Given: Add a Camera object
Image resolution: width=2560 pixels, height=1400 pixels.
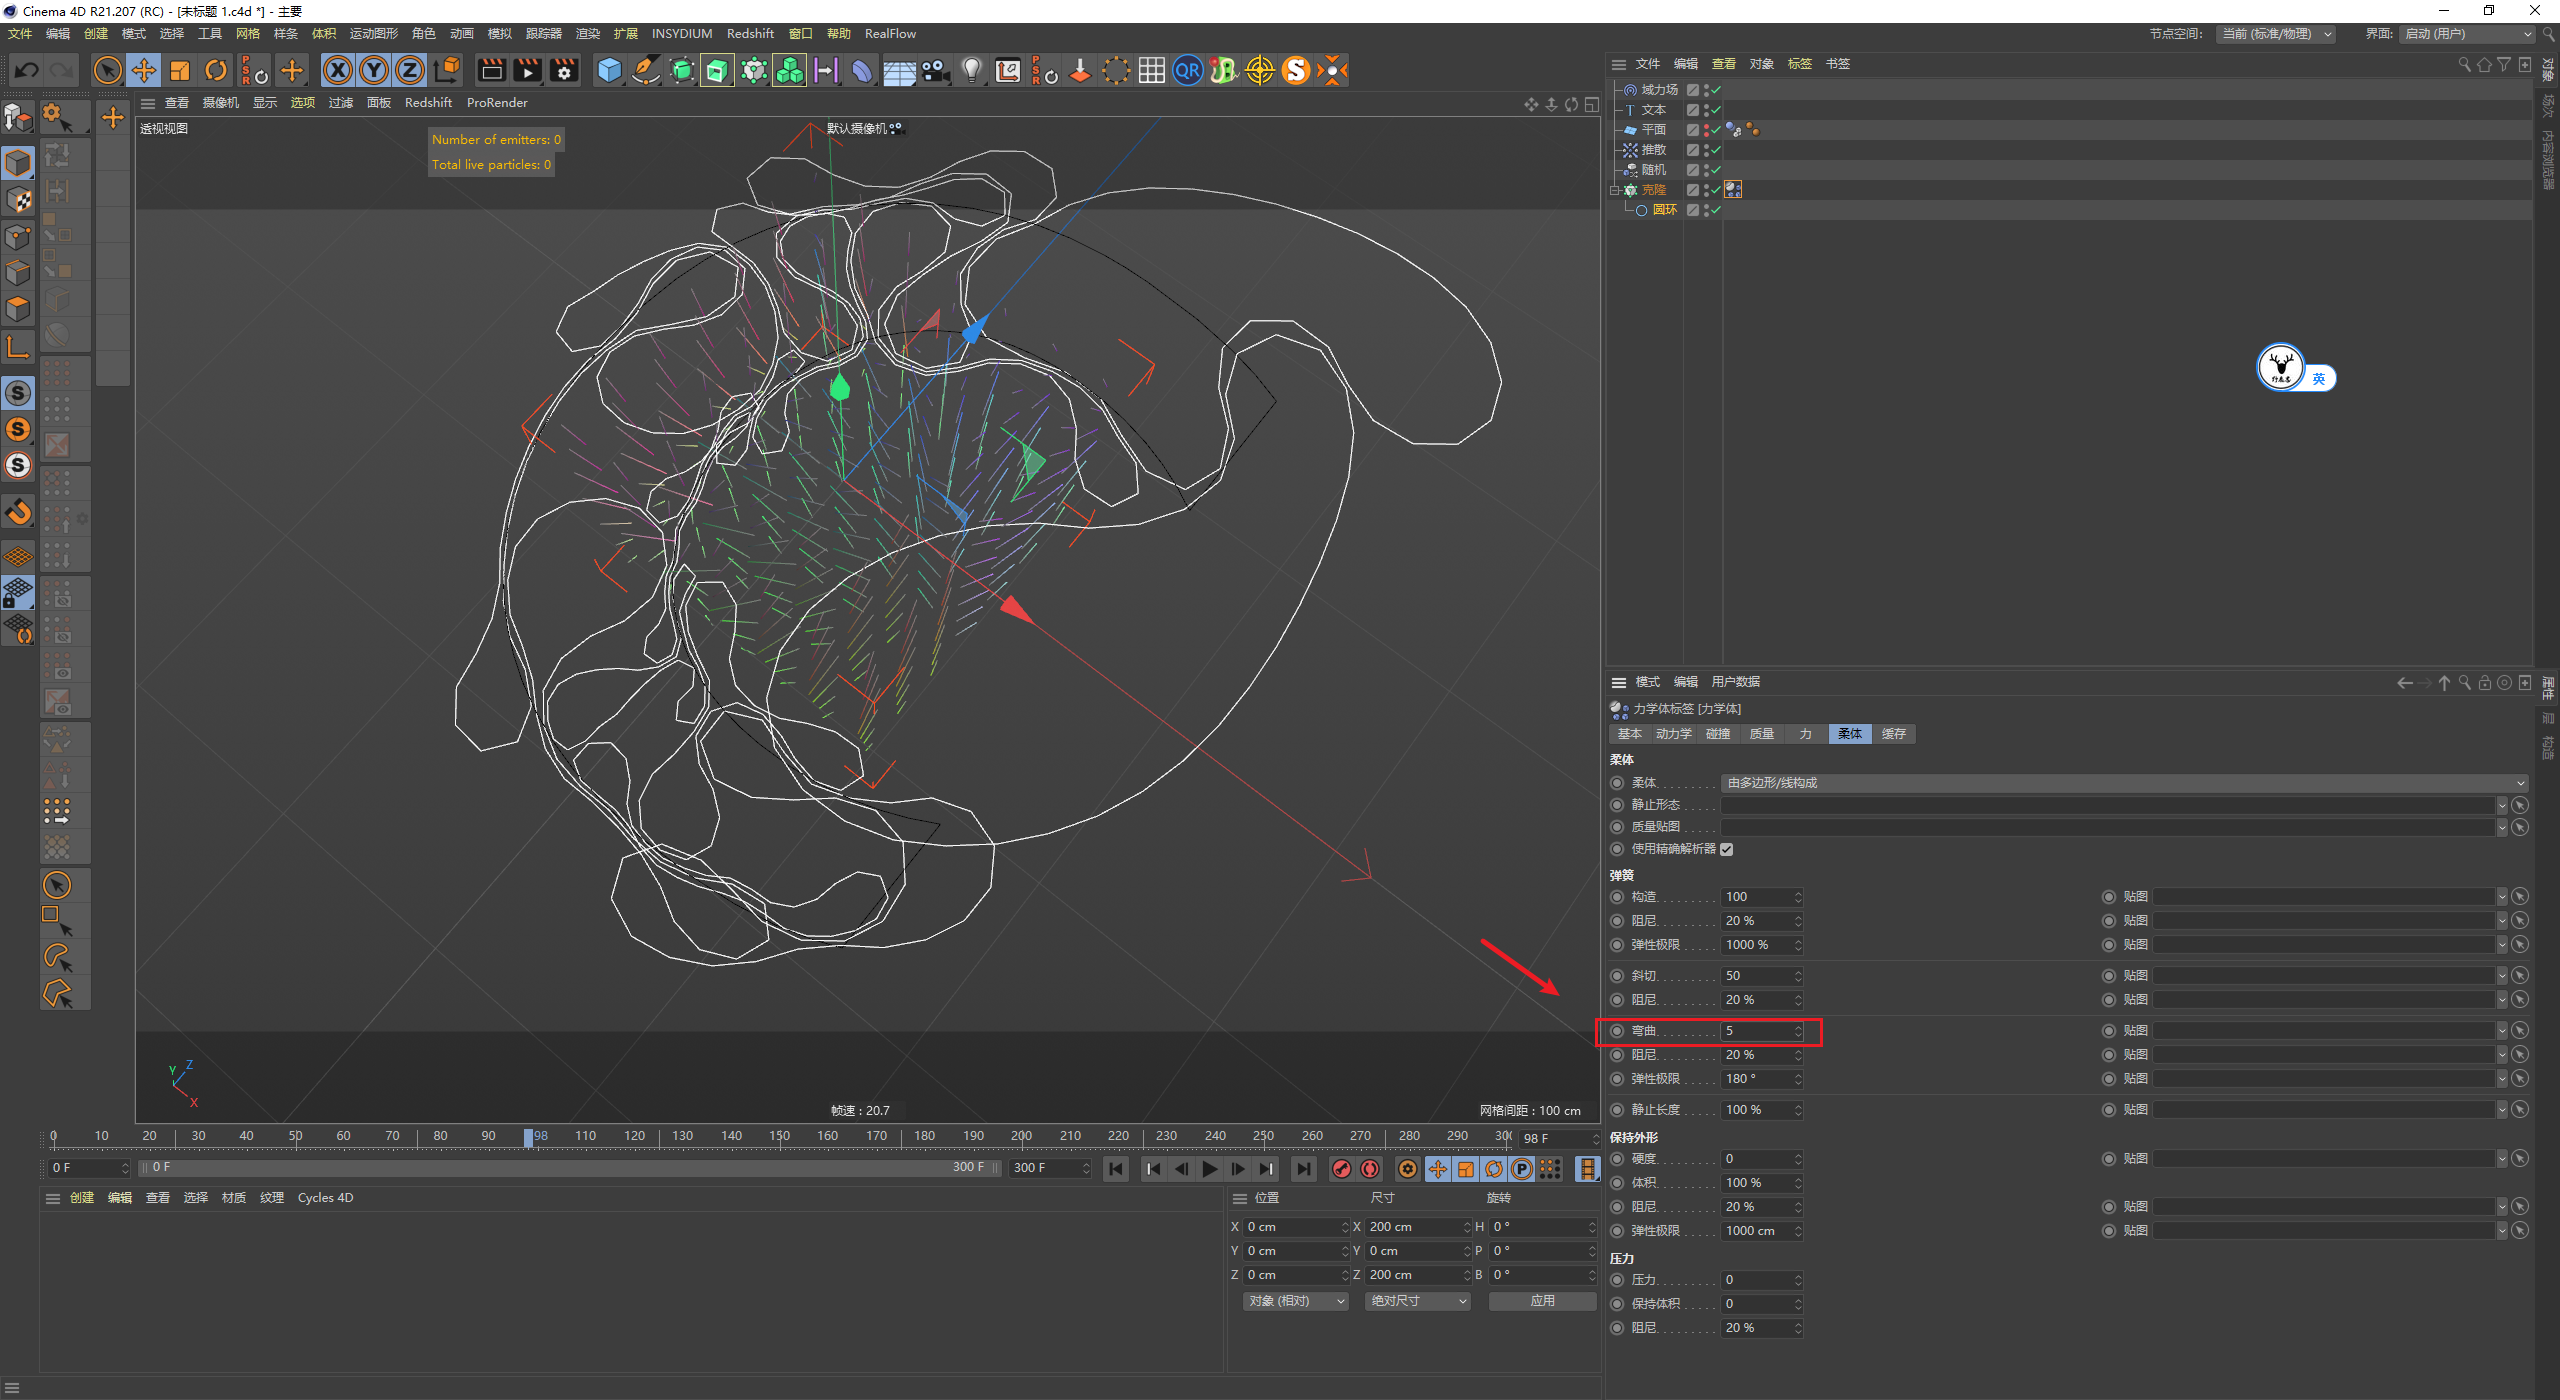Looking at the screenshot, I should [935, 70].
